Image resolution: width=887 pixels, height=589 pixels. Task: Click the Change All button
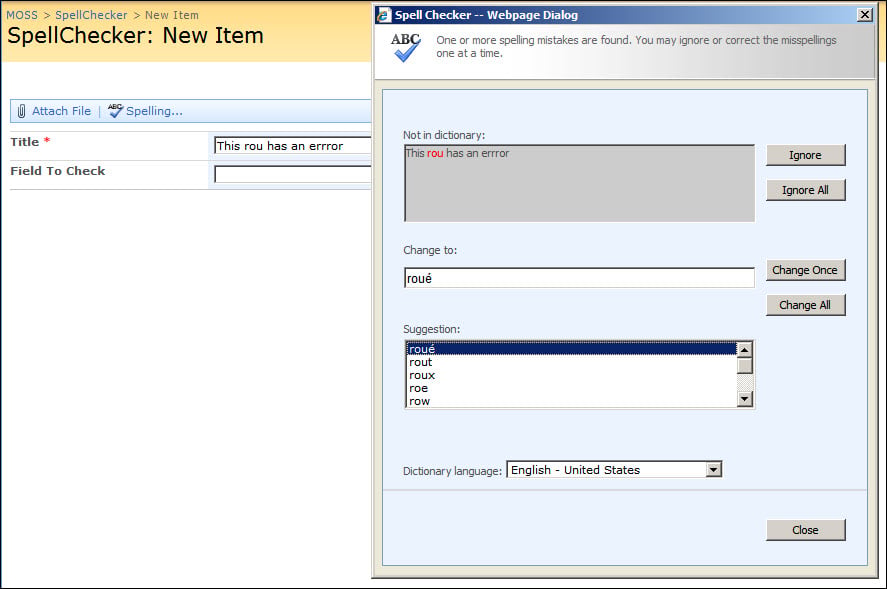tap(806, 305)
